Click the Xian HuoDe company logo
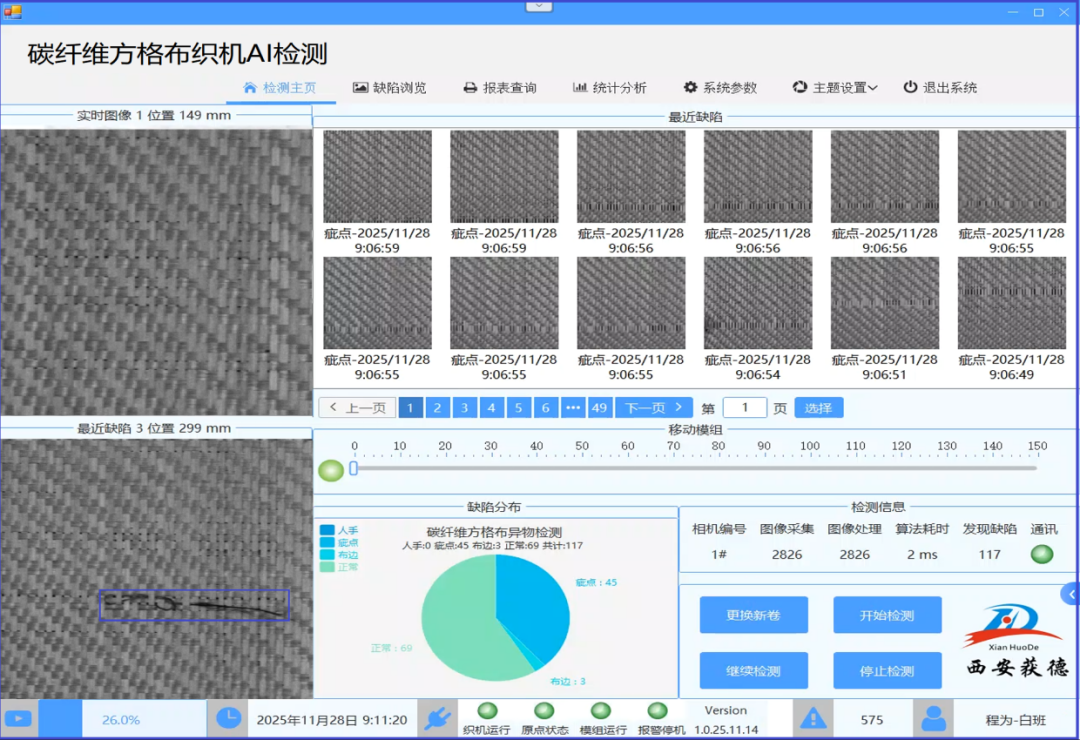 tap(1014, 641)
